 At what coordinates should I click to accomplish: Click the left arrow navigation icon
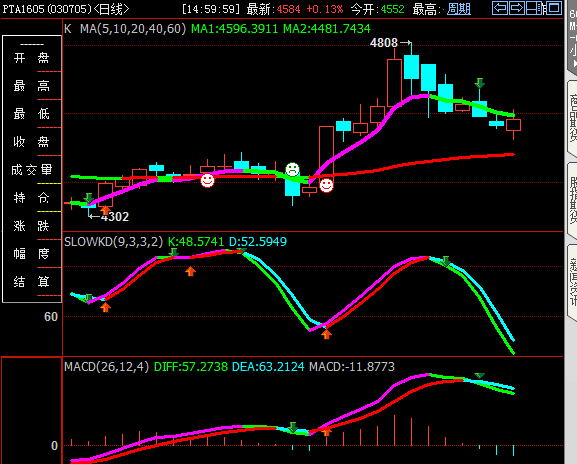(x=500, y=8)
